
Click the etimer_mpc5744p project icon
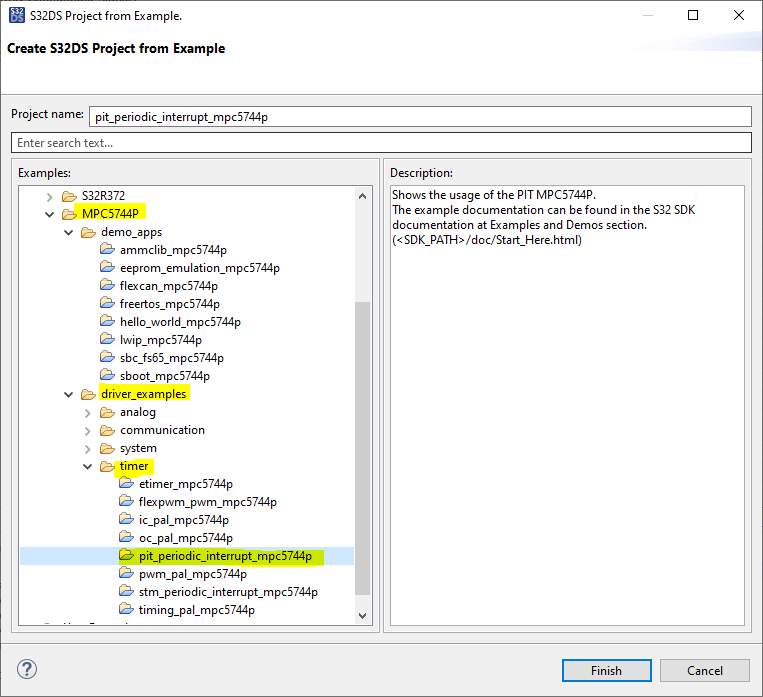click(126, 483)
